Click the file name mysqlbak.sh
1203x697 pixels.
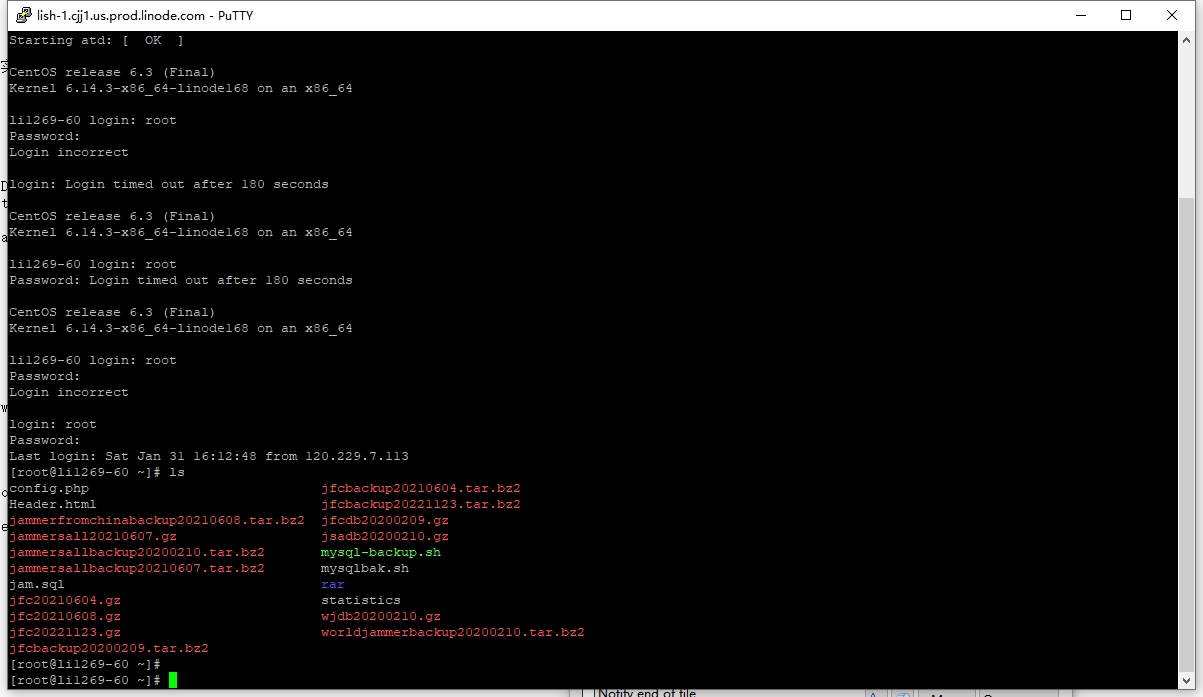click(365, 568)
